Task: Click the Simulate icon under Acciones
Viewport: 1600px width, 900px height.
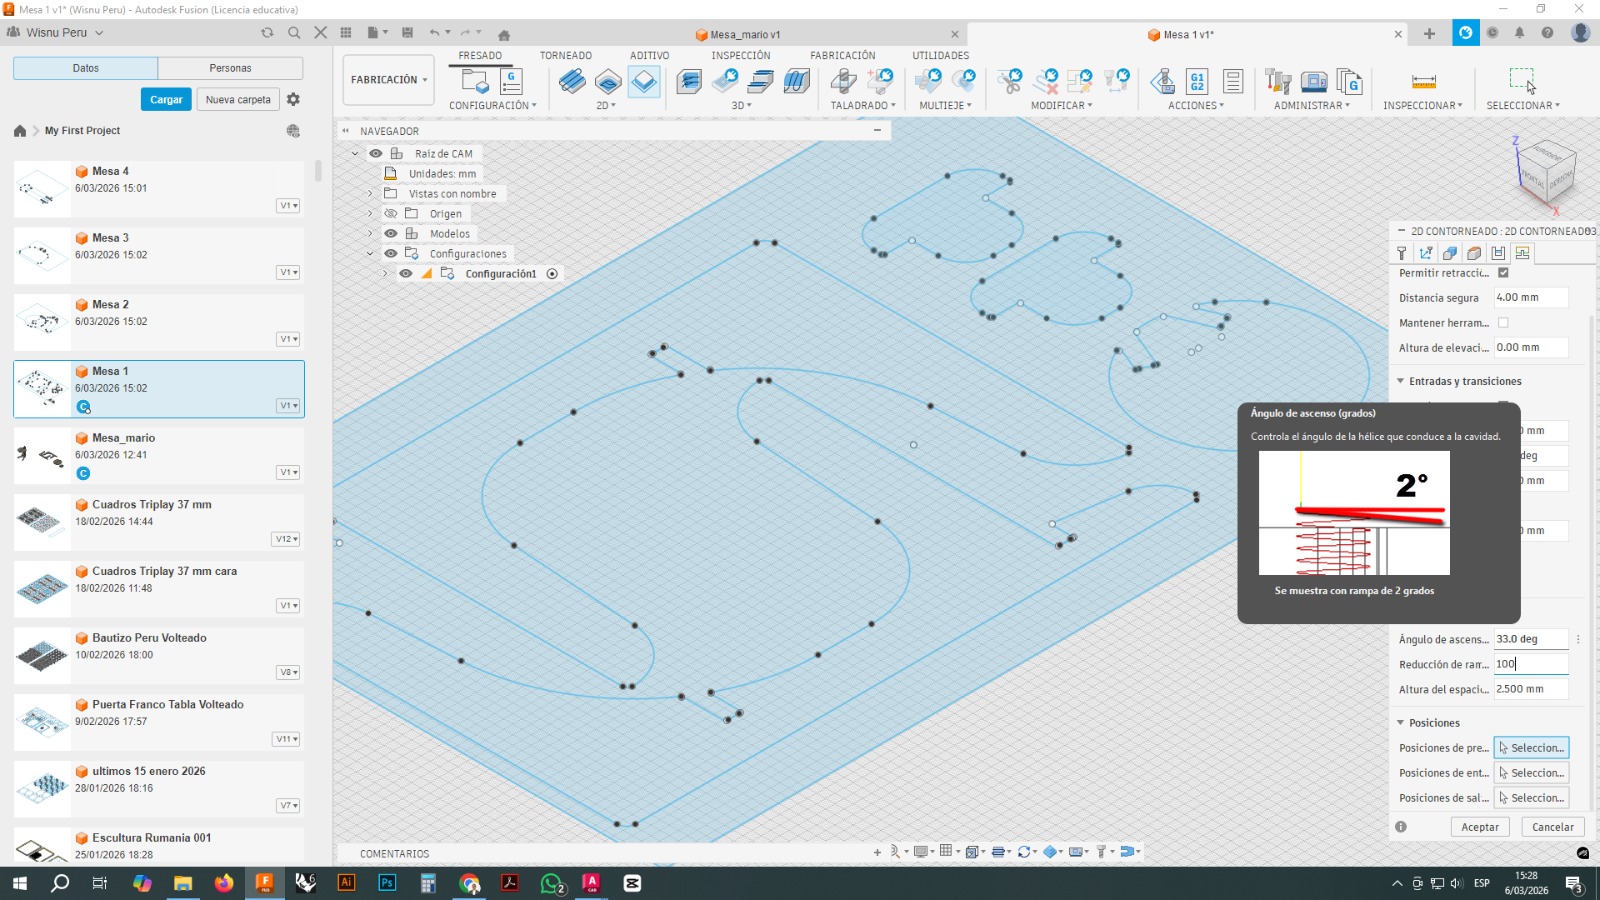Action: pyautogui.click(x=1162, y=81)
